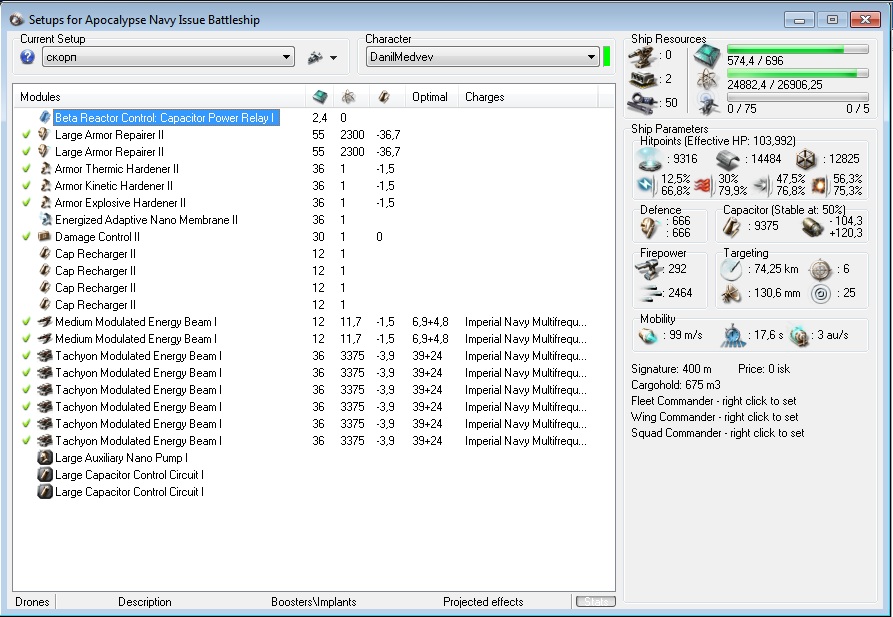Screen dimensions: 893x617
Task: Click the capacitor usage column header icon
Action: point(384,97)
